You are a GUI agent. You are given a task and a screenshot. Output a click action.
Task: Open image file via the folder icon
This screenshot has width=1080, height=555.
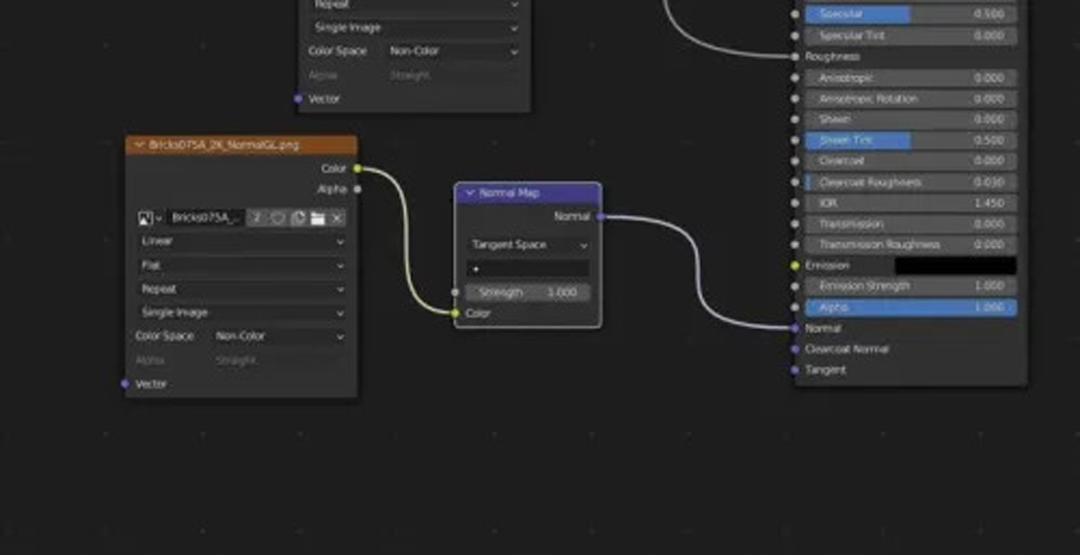[x=318, y=218]
